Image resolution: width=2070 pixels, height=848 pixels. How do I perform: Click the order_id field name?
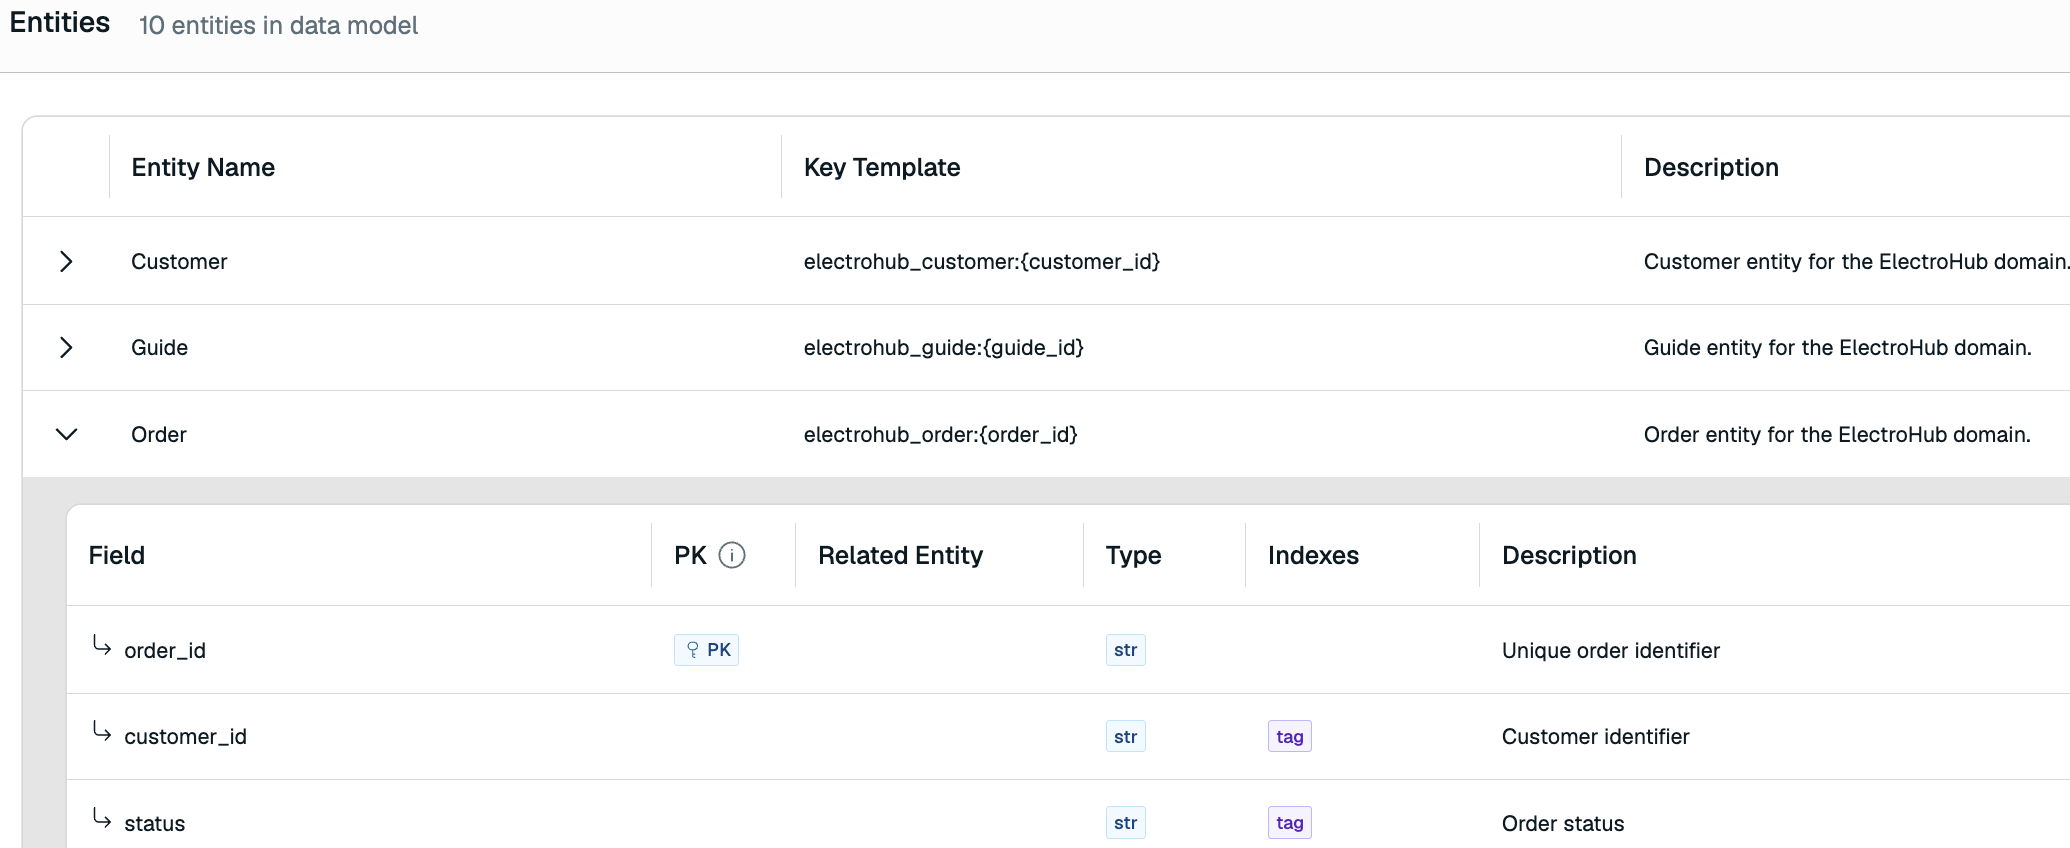[165, 650]
